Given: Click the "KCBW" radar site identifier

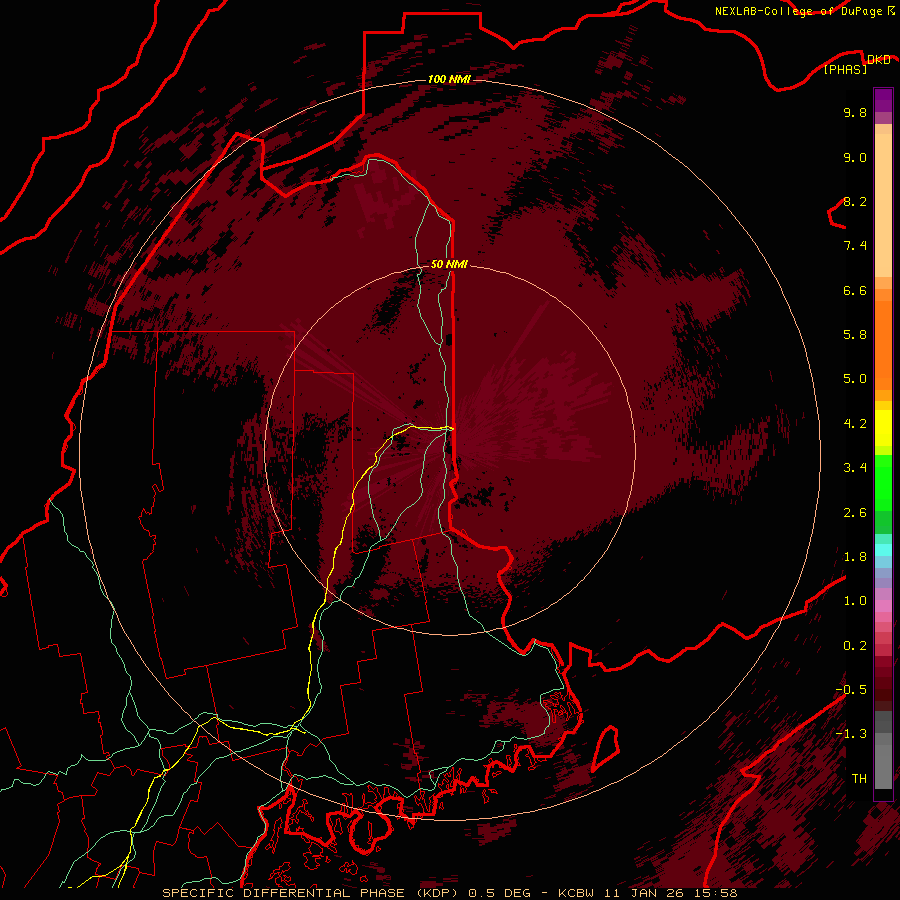Looking at the screenshot, I should pos(576,893).
